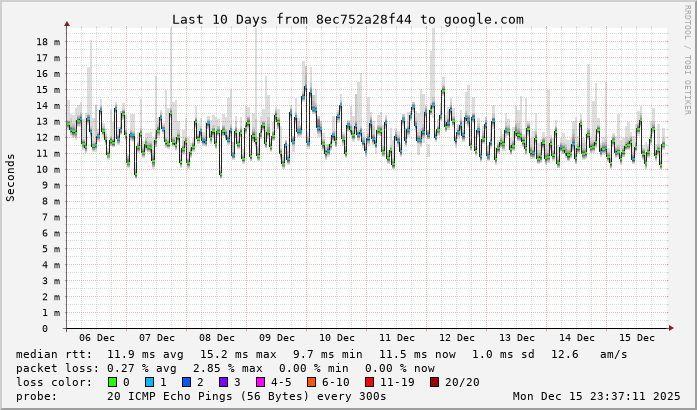Select the dark blue loss swatch for 2
This screenshot has height=410, width=697.
click(x=187, y=382)
